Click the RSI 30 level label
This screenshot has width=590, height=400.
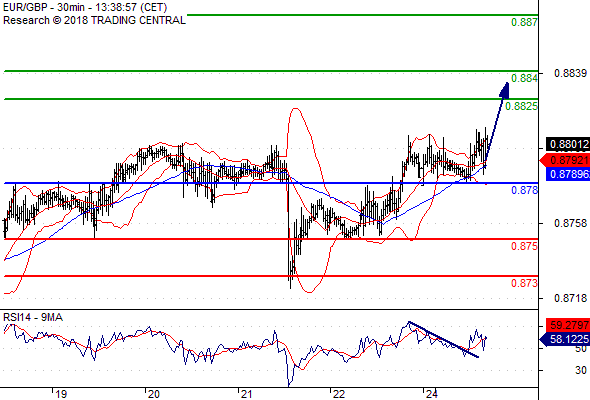point(581,370)
